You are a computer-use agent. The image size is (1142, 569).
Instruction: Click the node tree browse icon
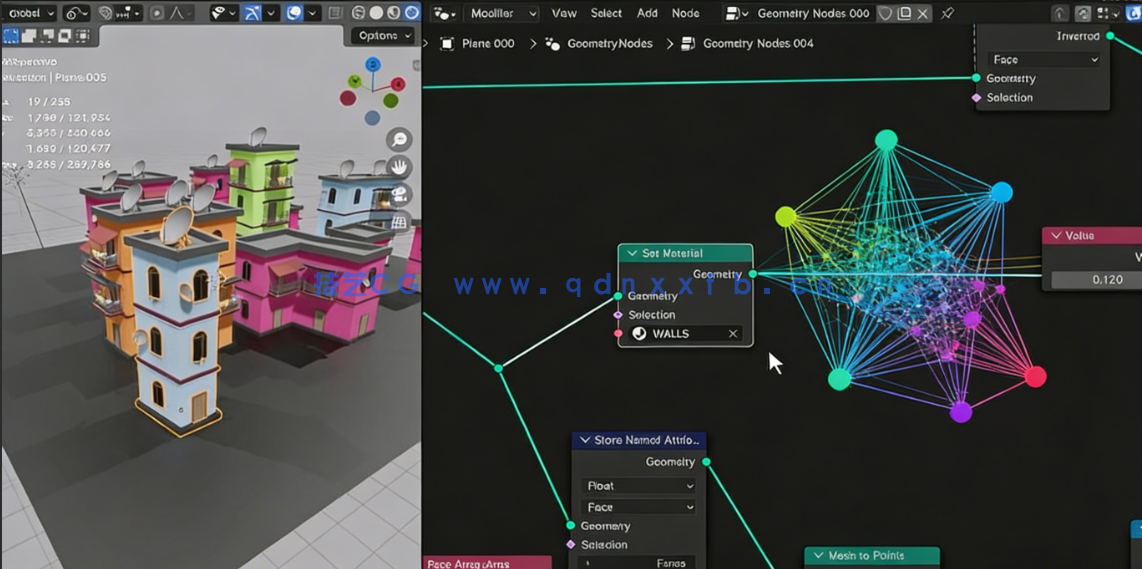pyautogui.click(x=737, y=13)
